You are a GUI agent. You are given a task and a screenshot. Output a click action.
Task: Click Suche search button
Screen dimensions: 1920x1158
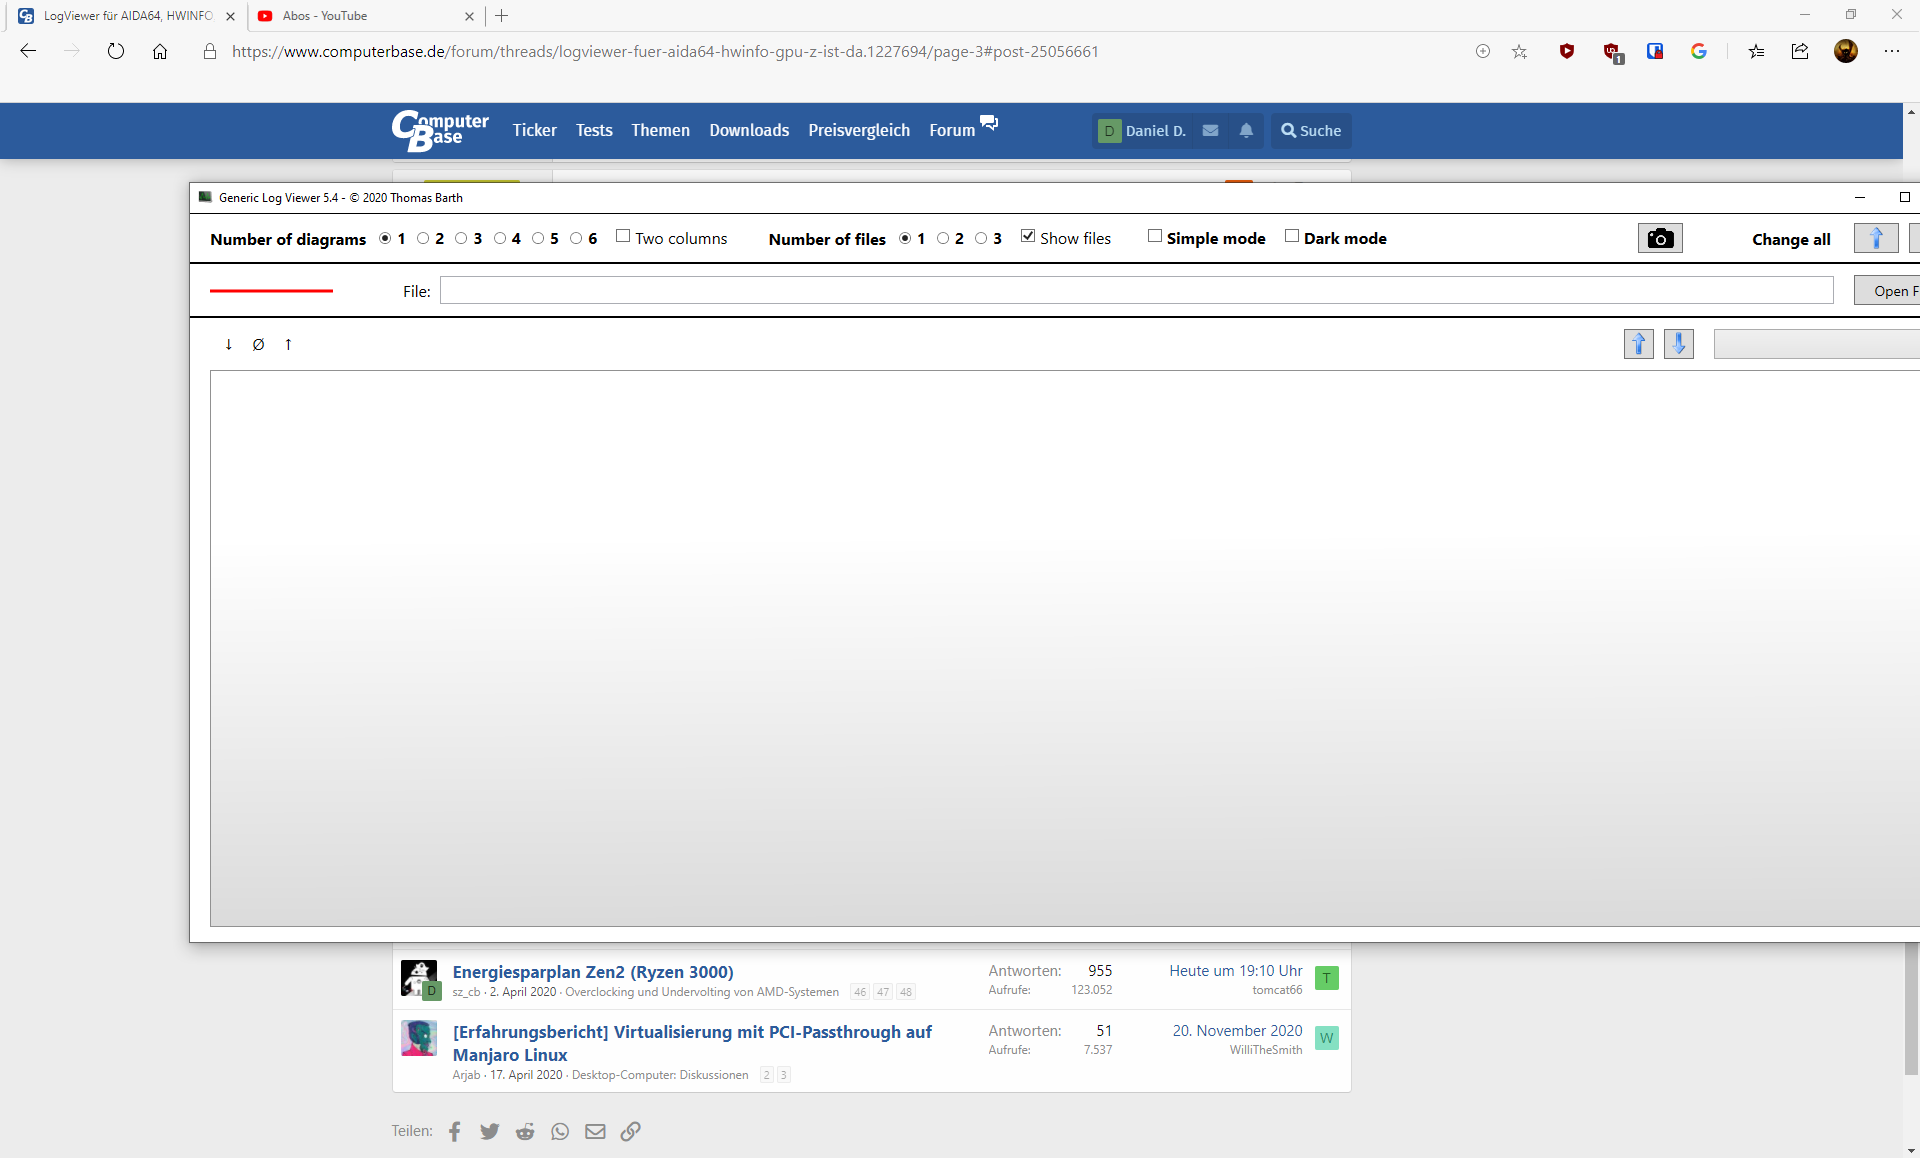1311,131
